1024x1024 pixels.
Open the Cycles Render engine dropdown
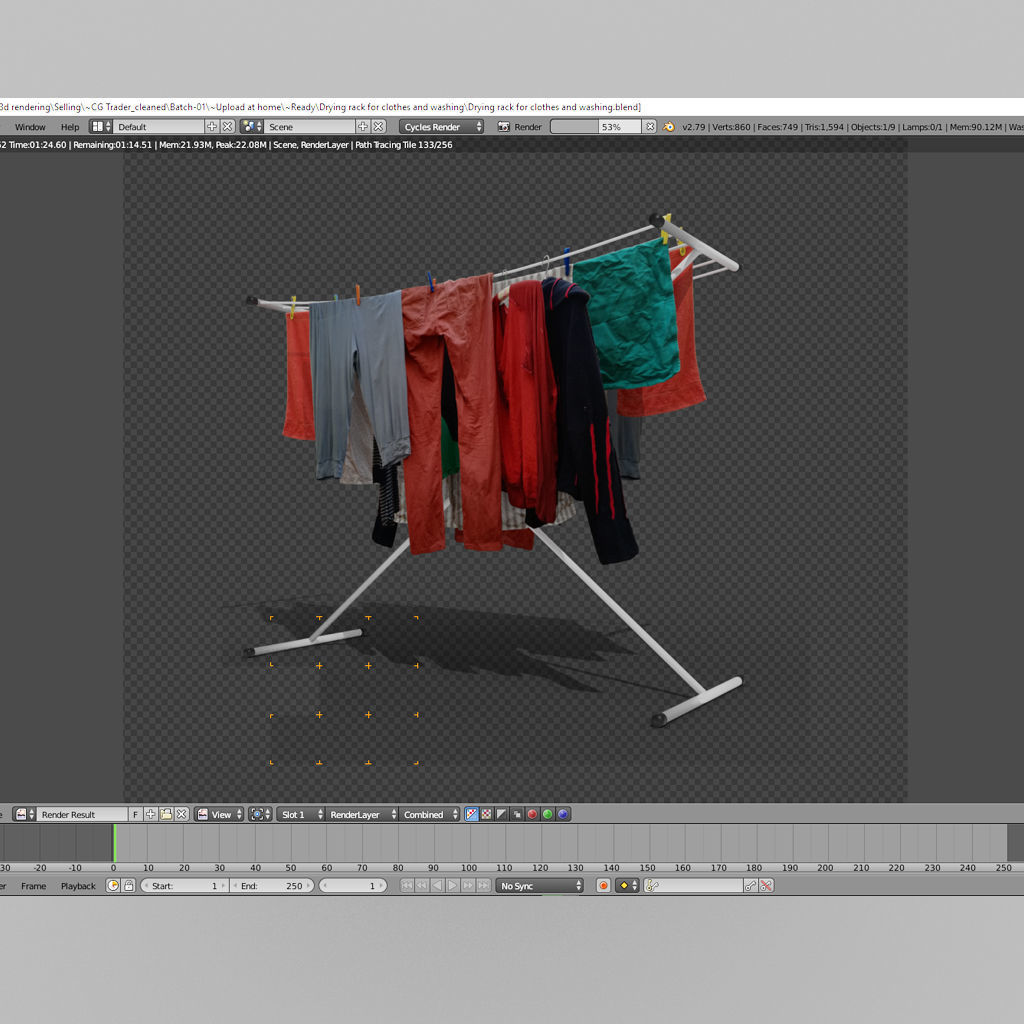pos(441,127)
